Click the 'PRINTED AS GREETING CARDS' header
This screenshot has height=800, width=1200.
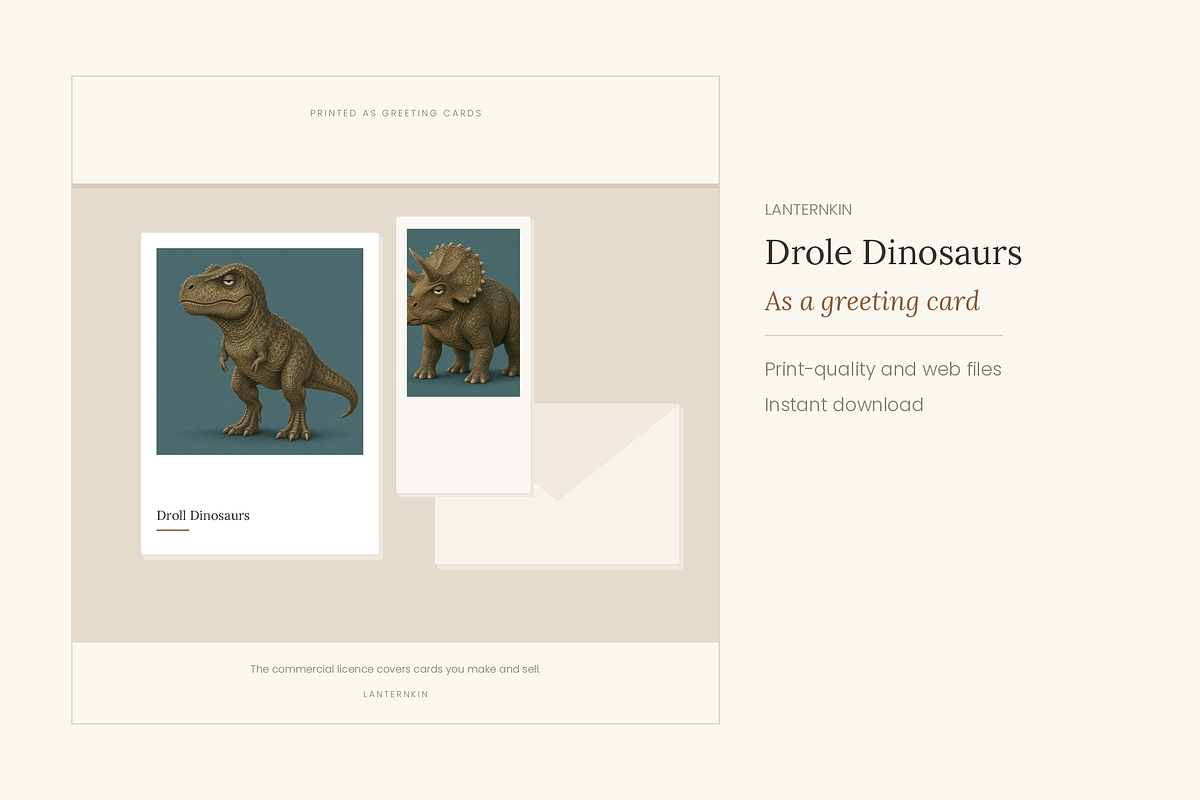396,113
